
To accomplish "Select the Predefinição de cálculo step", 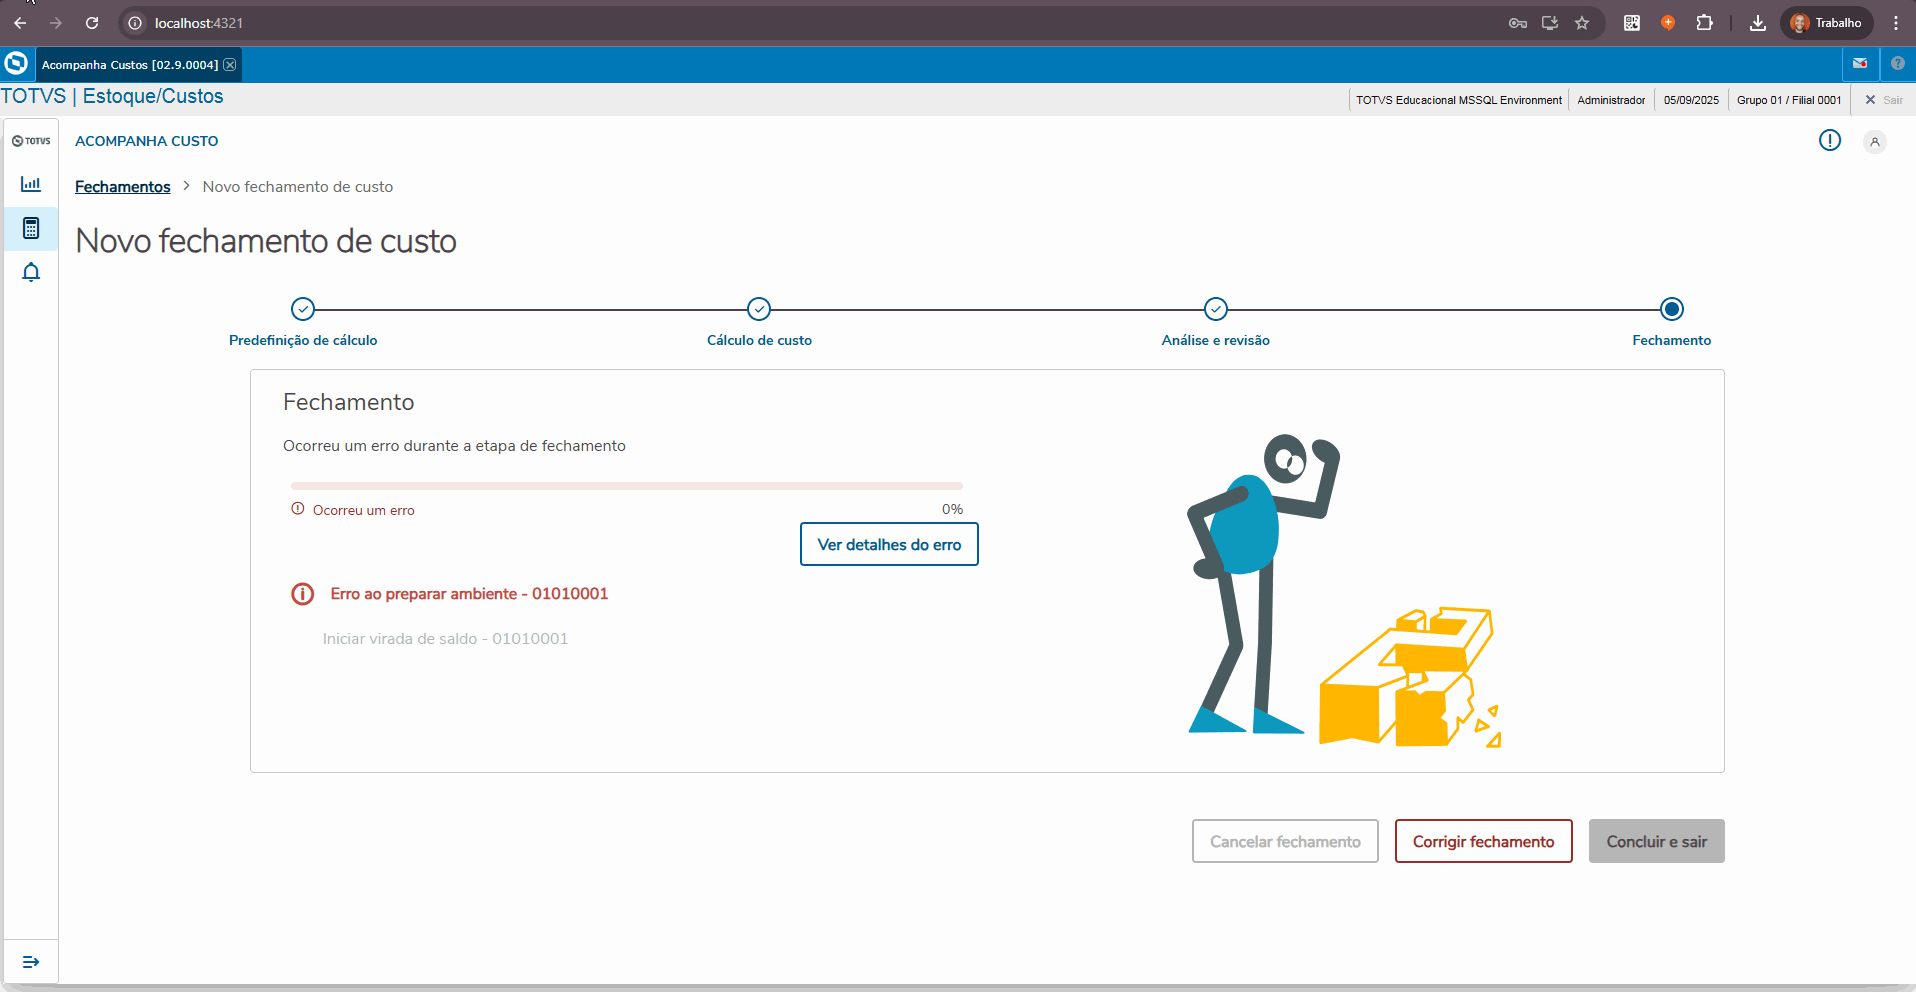I will click(303, 309).
